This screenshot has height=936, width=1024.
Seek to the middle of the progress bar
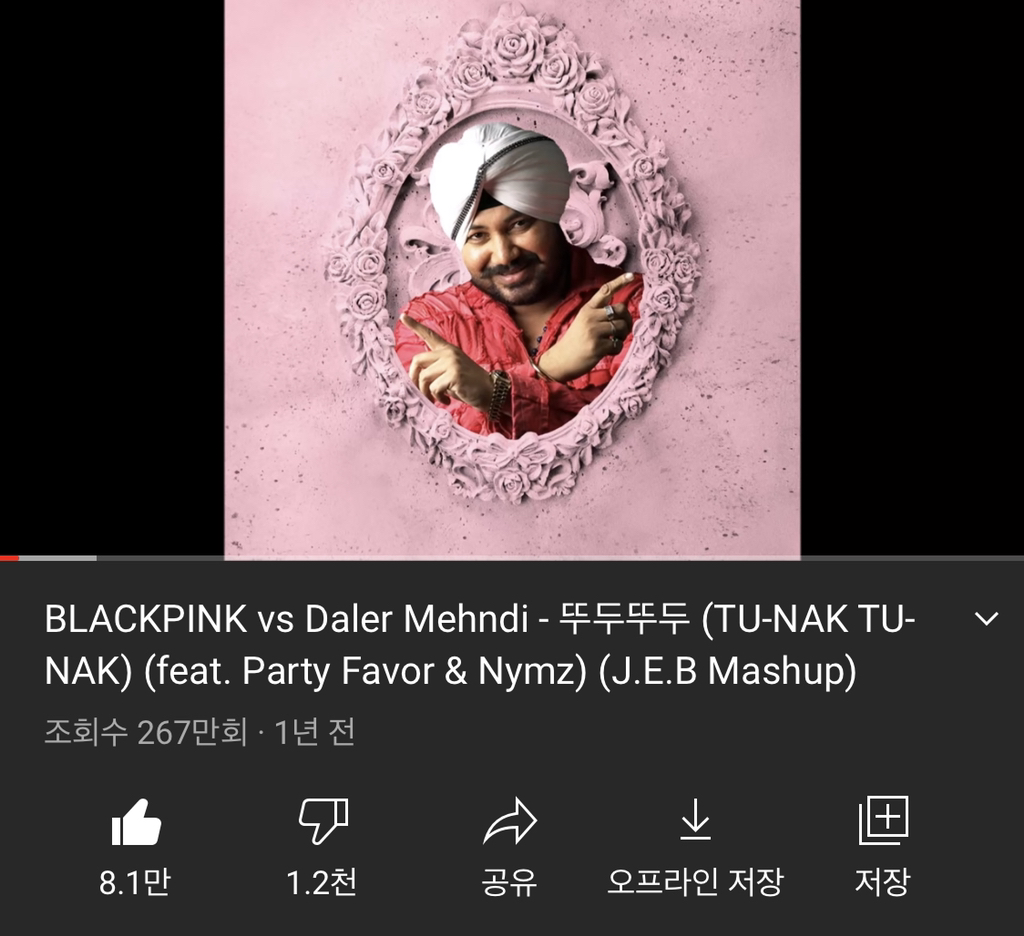512,558
